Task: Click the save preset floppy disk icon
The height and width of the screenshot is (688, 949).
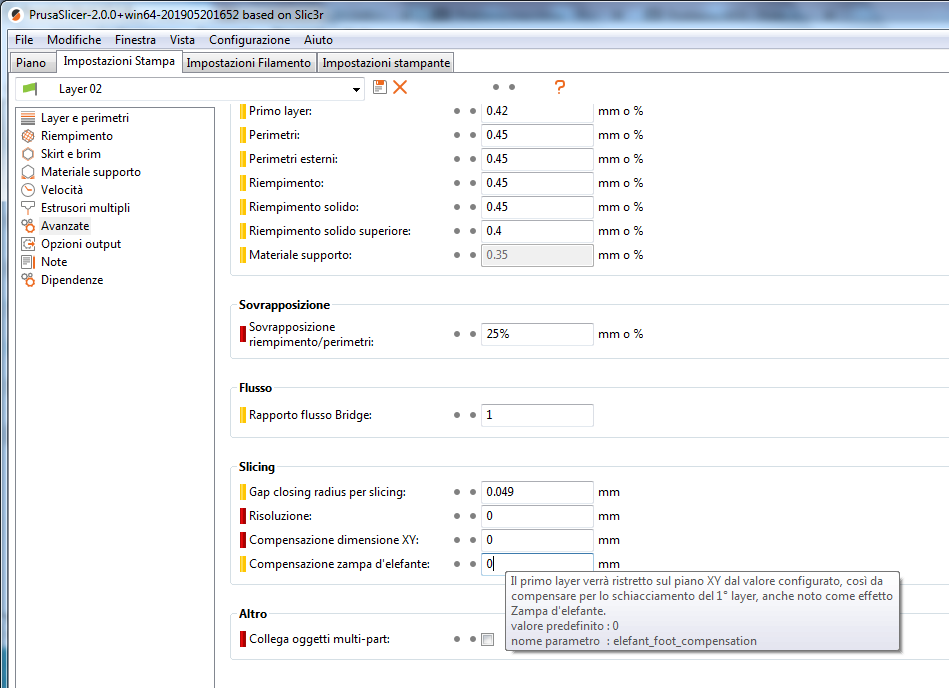Action: (x=380, y=87)
